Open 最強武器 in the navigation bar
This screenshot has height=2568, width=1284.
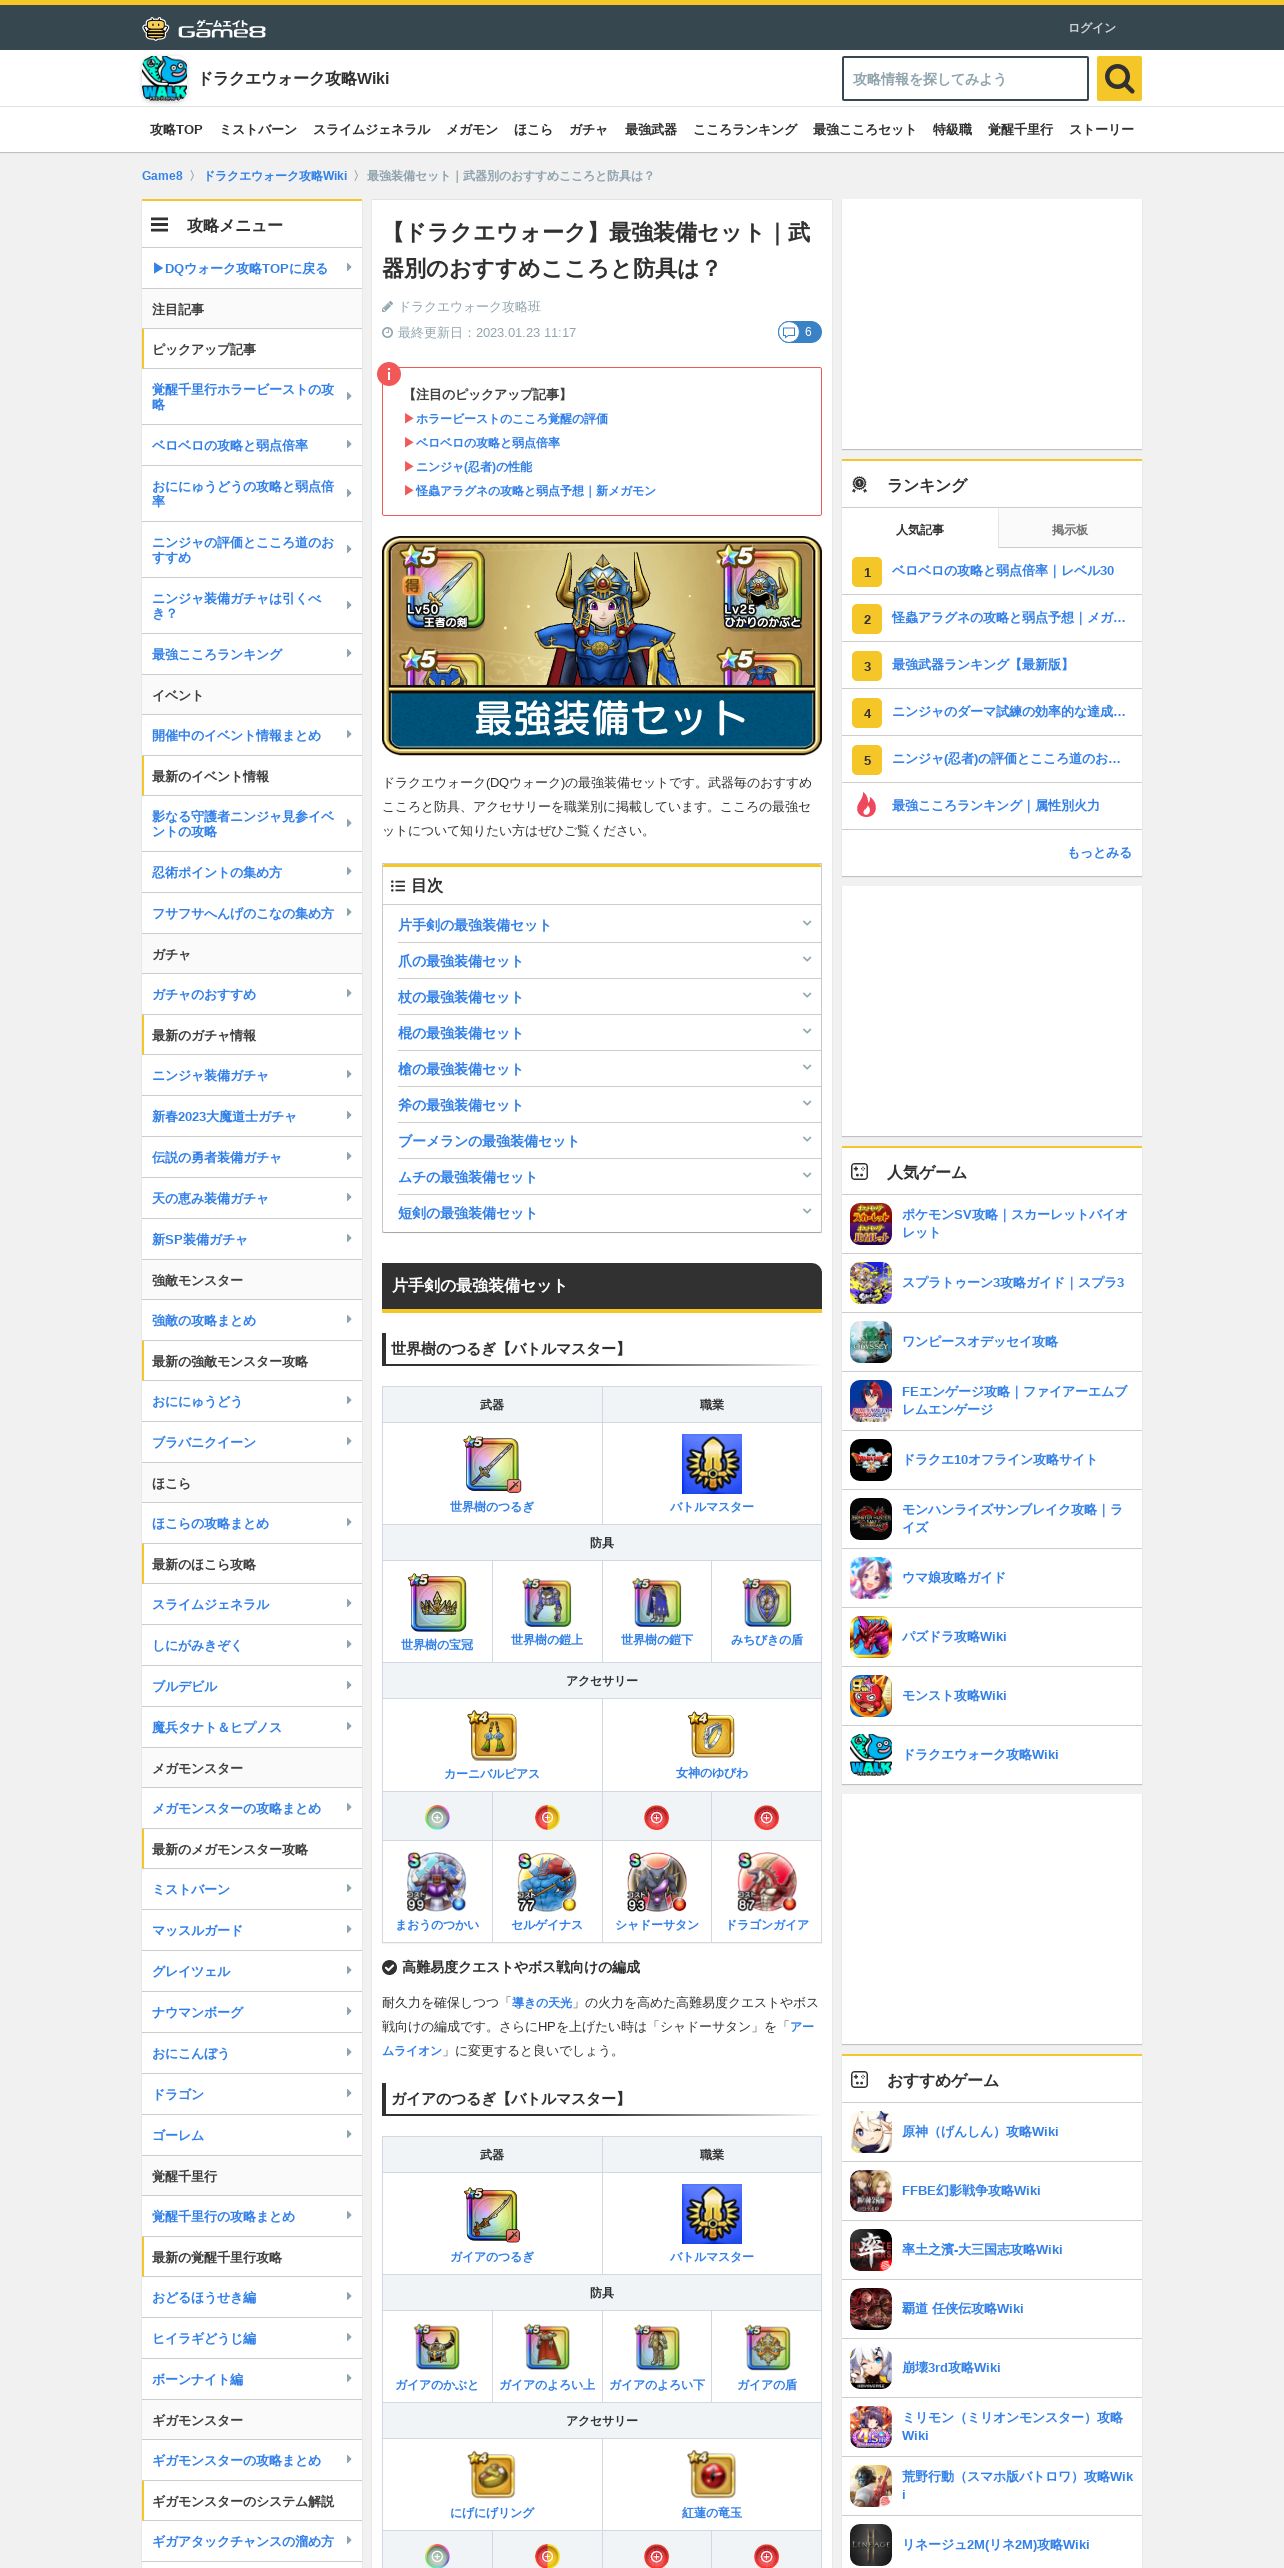651,130
